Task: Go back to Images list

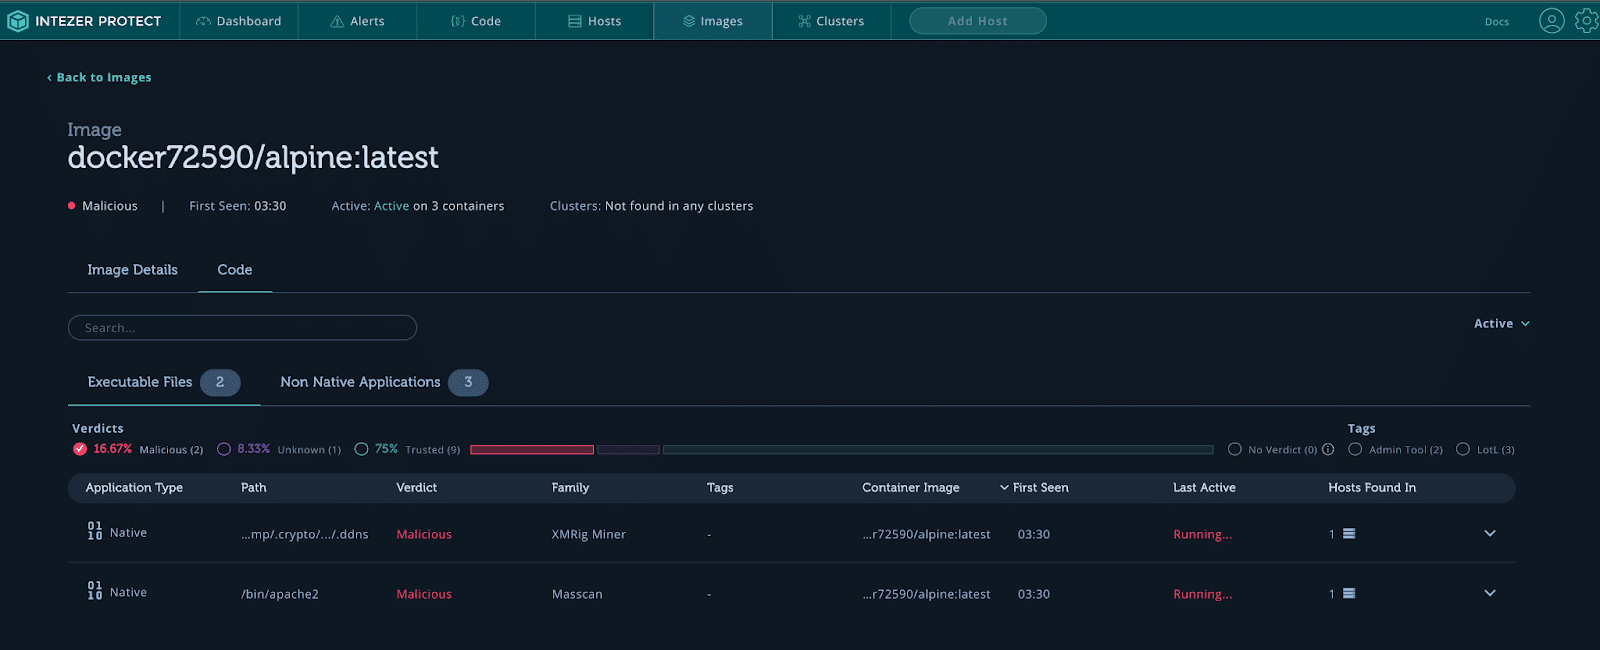Action: (99, 77)
